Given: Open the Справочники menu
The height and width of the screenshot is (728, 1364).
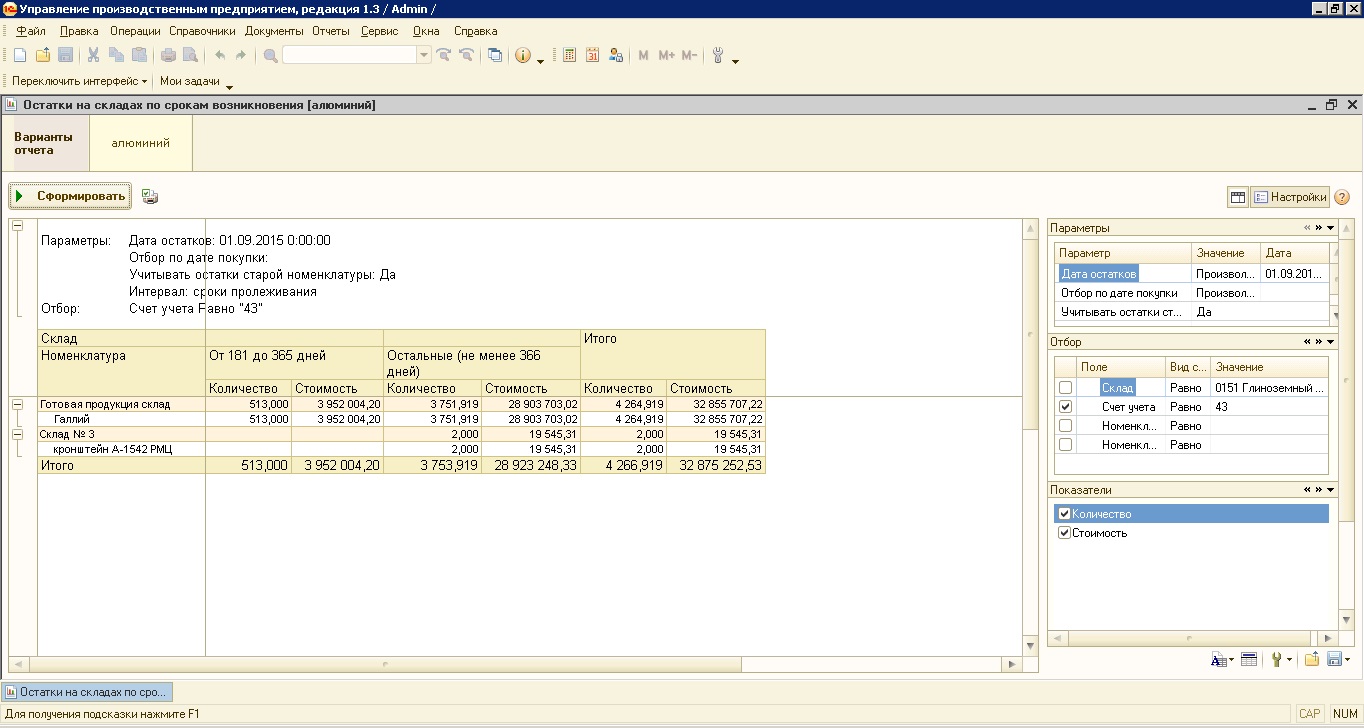Looking at the screenshot, I should [x=202, y=31].
